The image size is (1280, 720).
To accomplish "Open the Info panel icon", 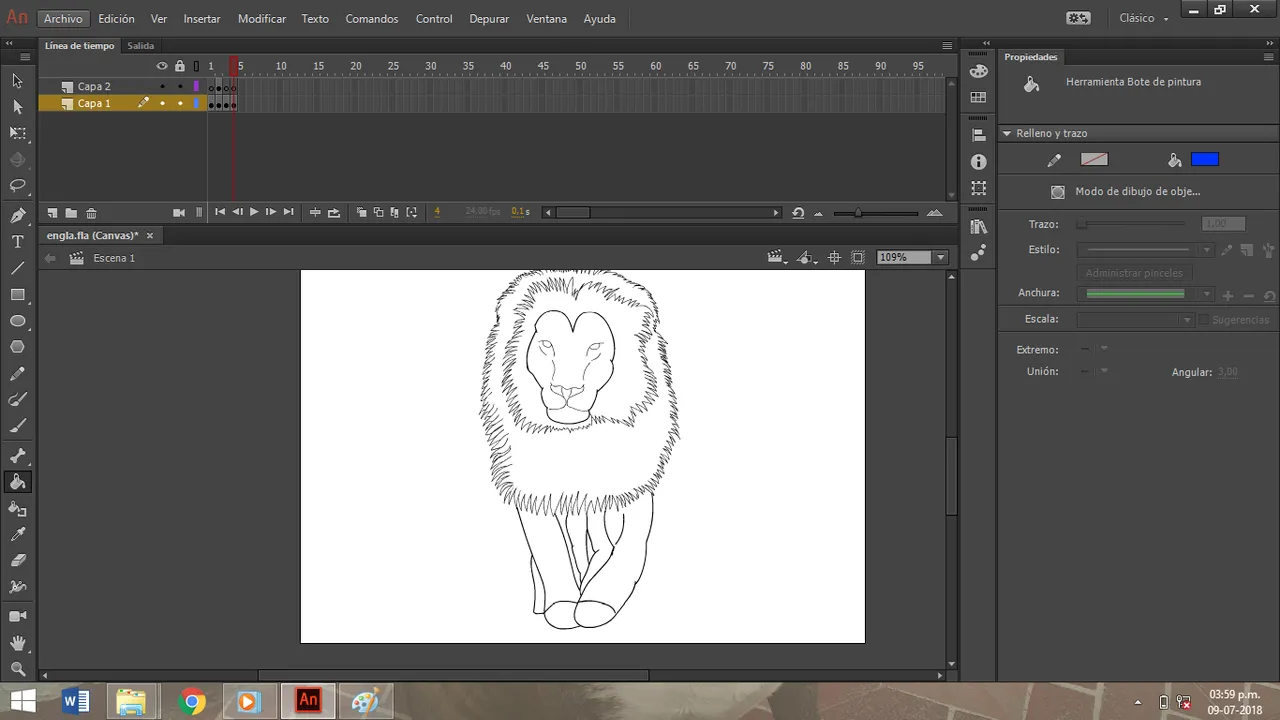I will pyautogui.click(x=978, y=161).
